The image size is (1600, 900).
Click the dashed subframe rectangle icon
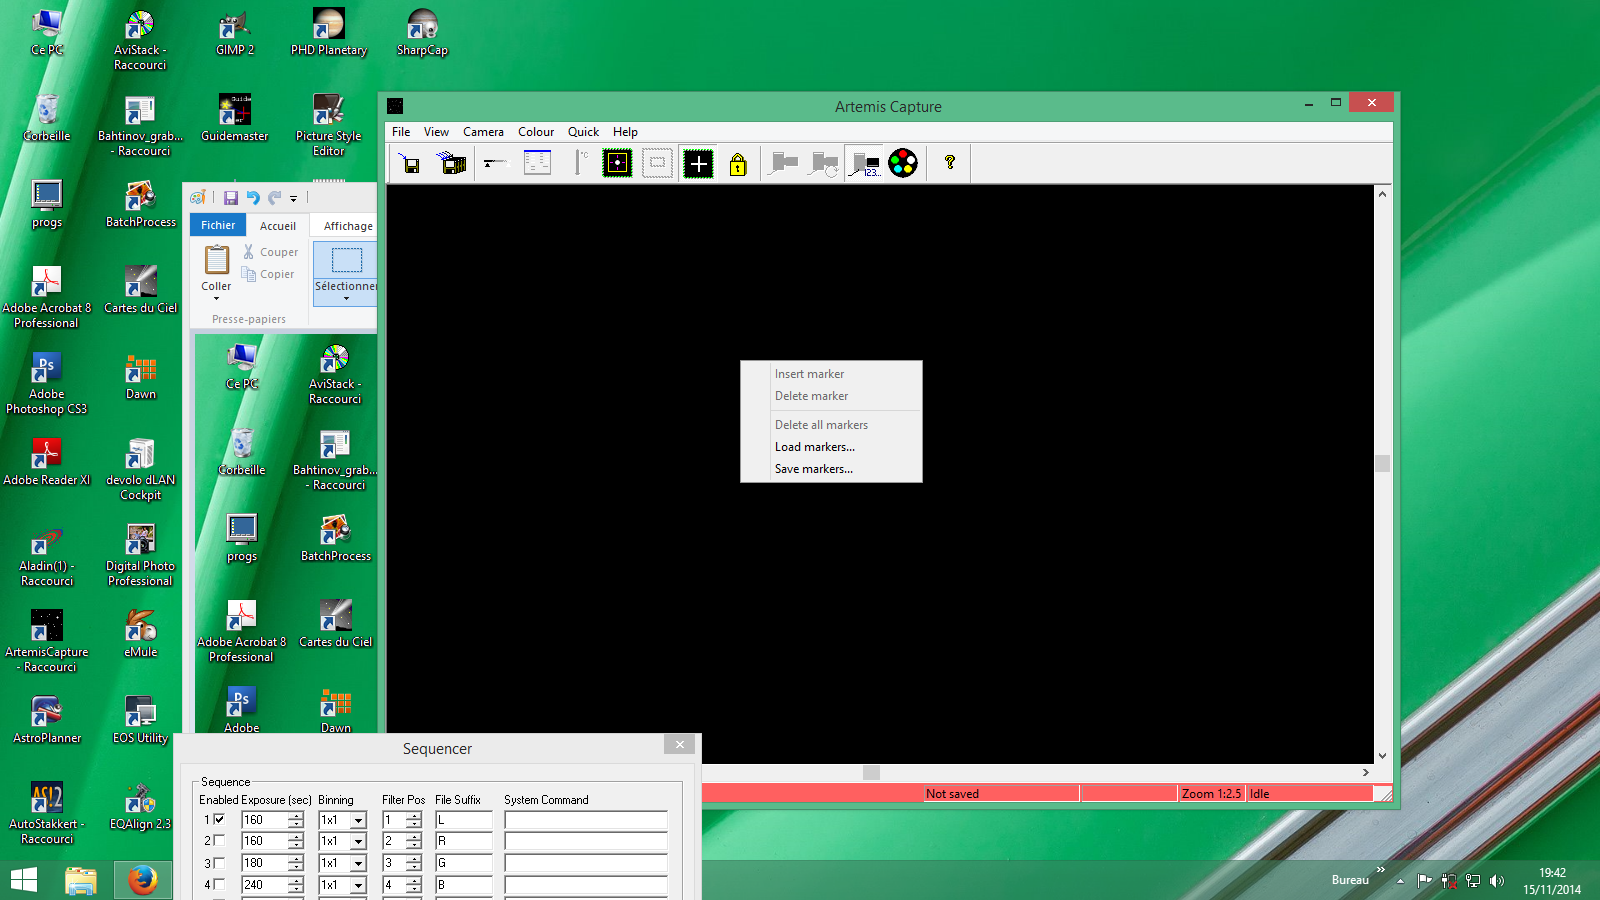pos(657,163)
